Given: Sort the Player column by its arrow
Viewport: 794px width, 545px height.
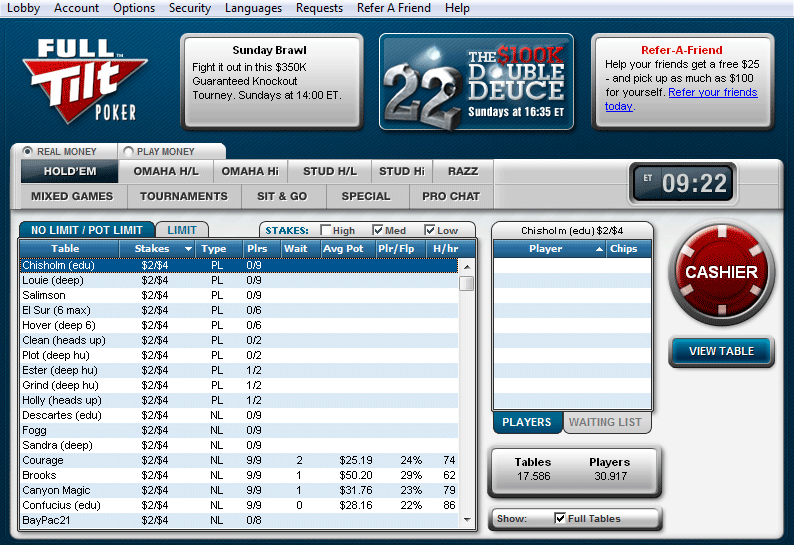Looking at the screenshot, I should (599, 249).
